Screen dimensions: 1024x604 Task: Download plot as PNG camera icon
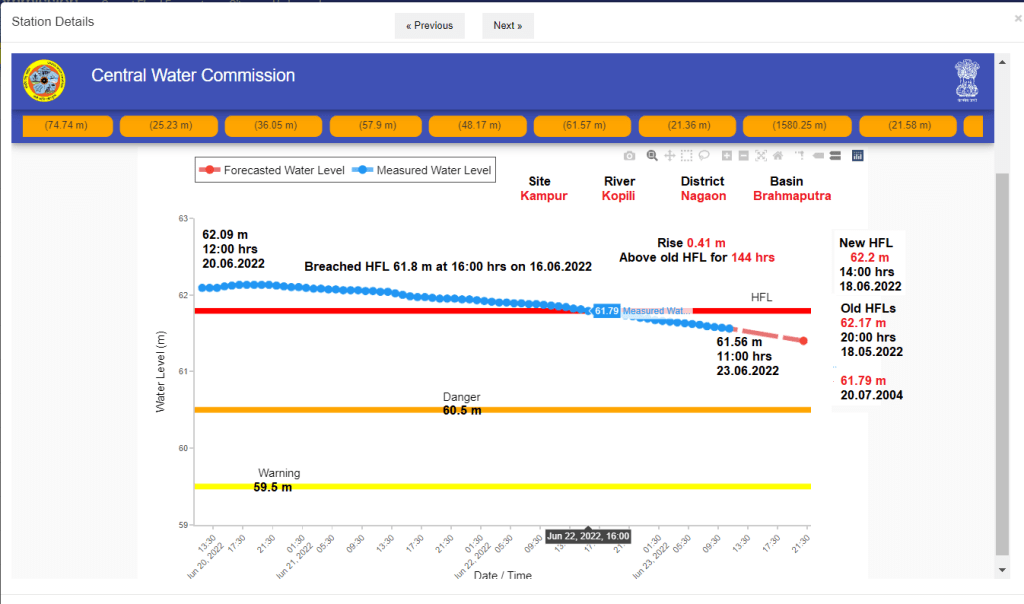point(629,156)
